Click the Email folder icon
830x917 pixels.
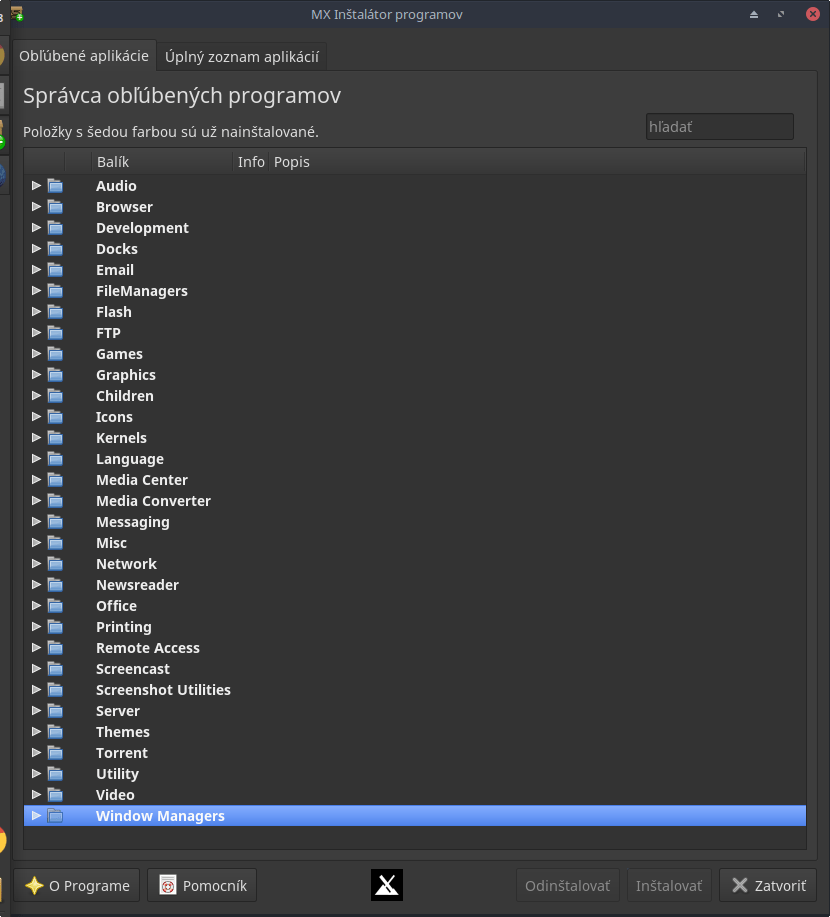(x=55, y=270)
